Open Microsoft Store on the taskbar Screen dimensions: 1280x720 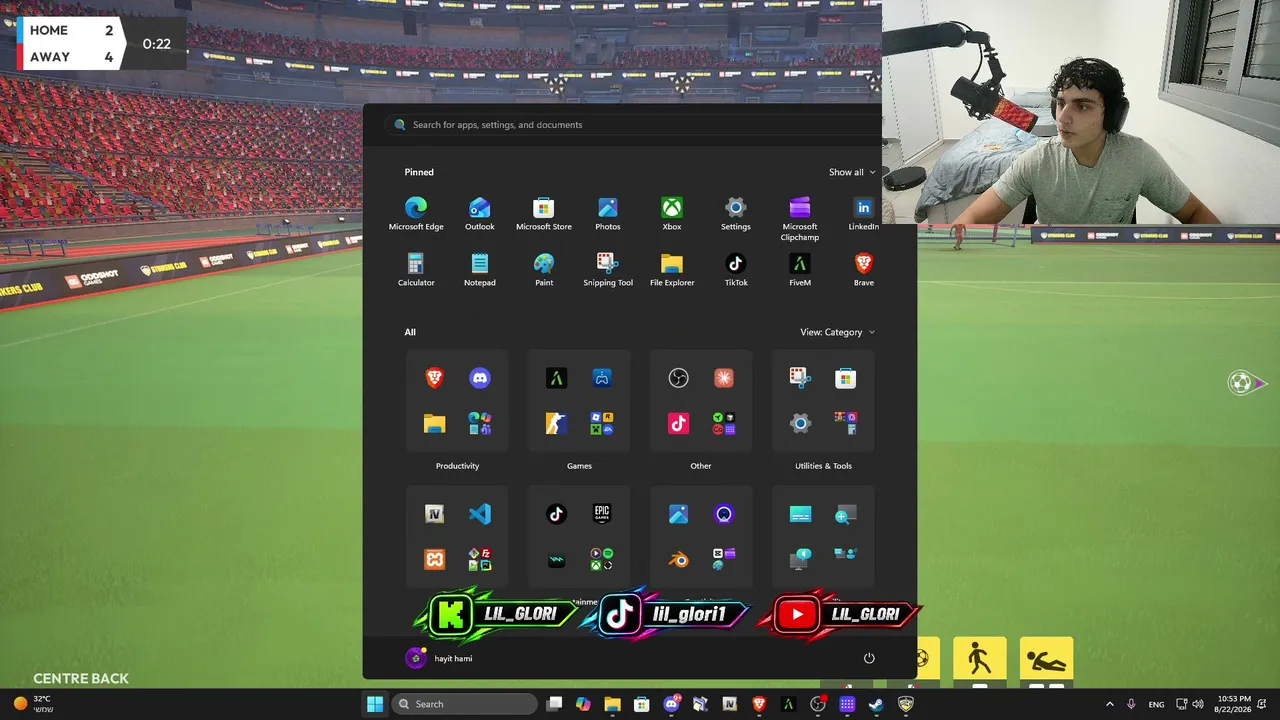coord(642,704)
